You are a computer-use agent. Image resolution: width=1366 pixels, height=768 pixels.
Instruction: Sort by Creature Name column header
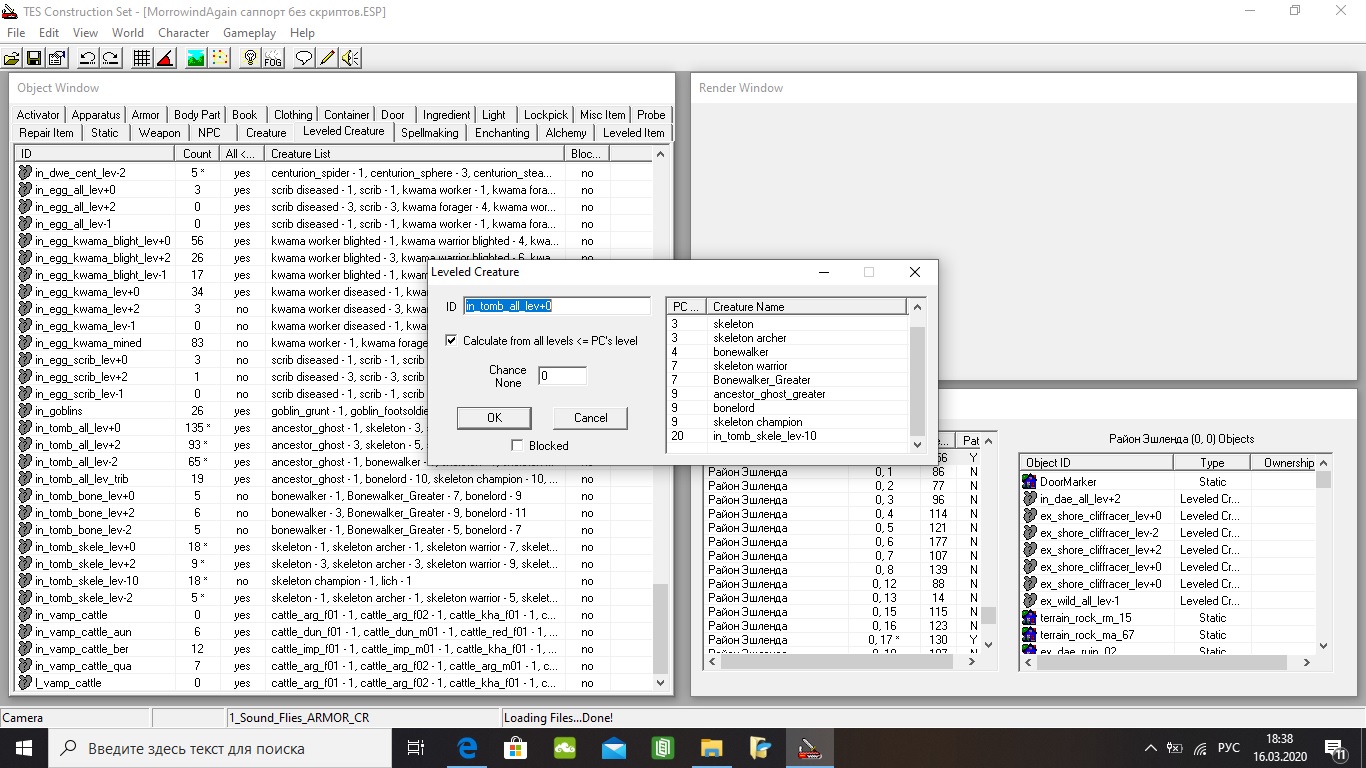(806, 307)
